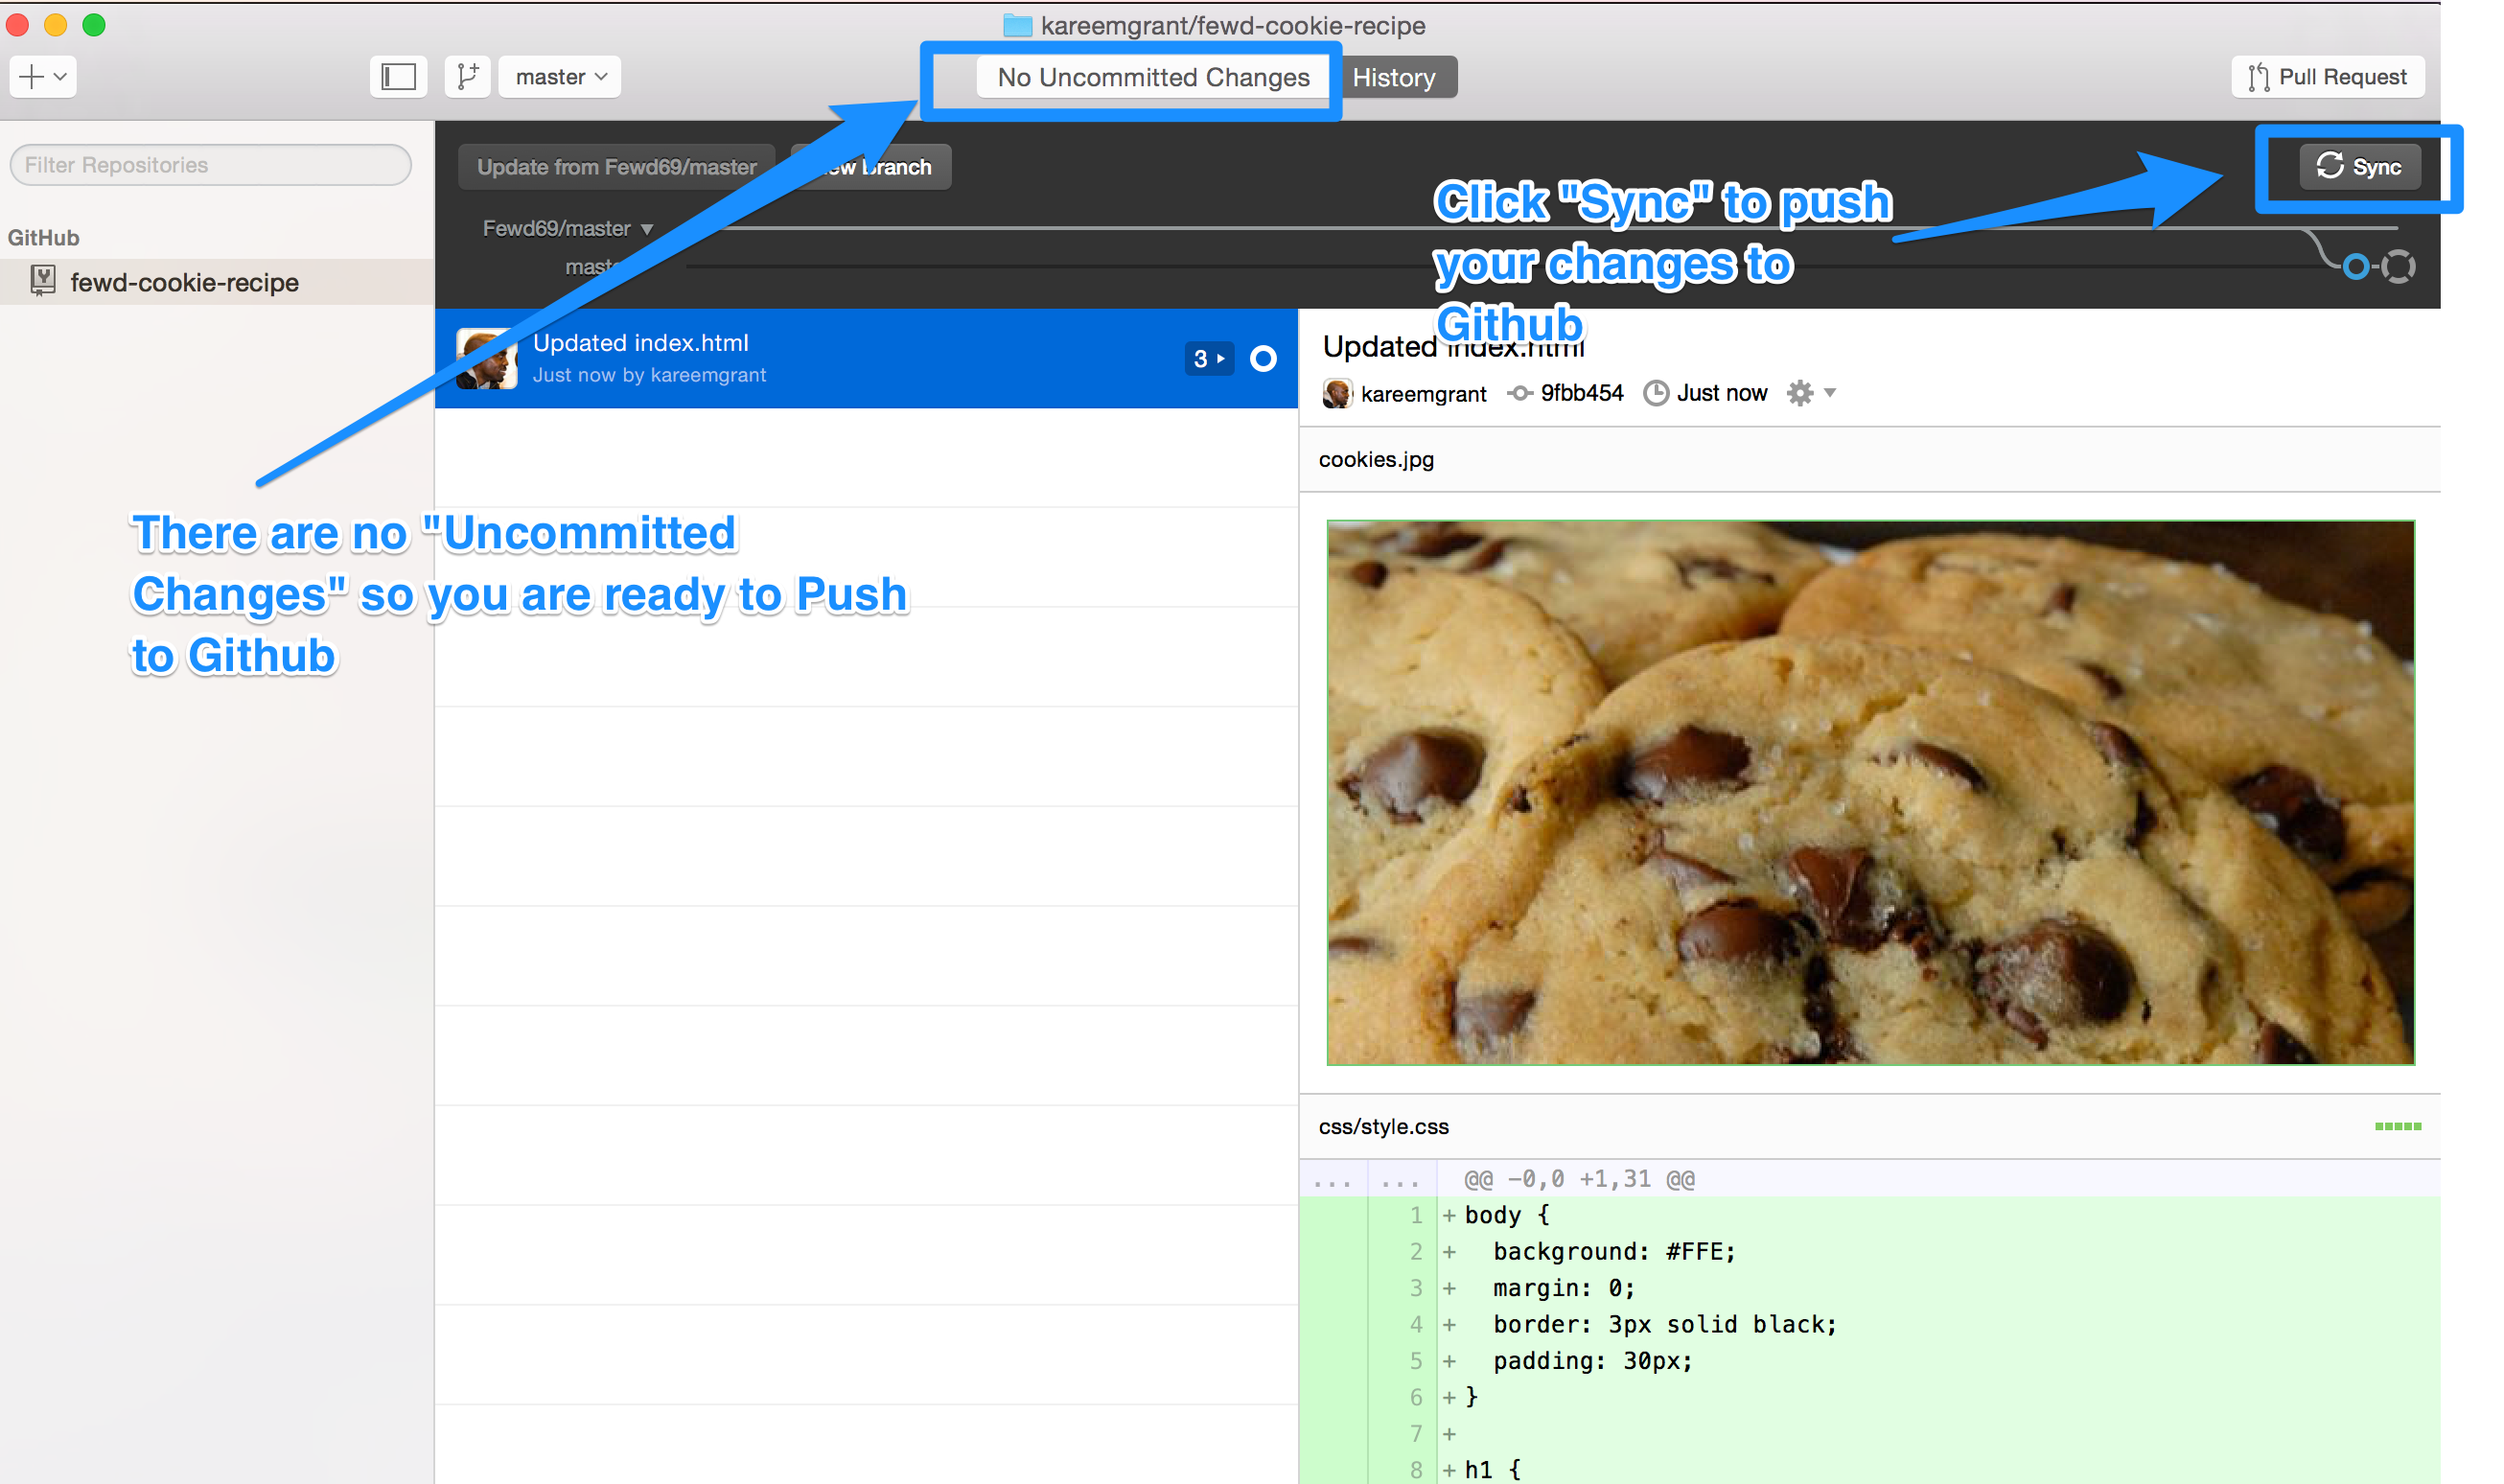Select the Updated index.html commit row
This screenshot has height=1484, width=2504.
pos(866,358)
